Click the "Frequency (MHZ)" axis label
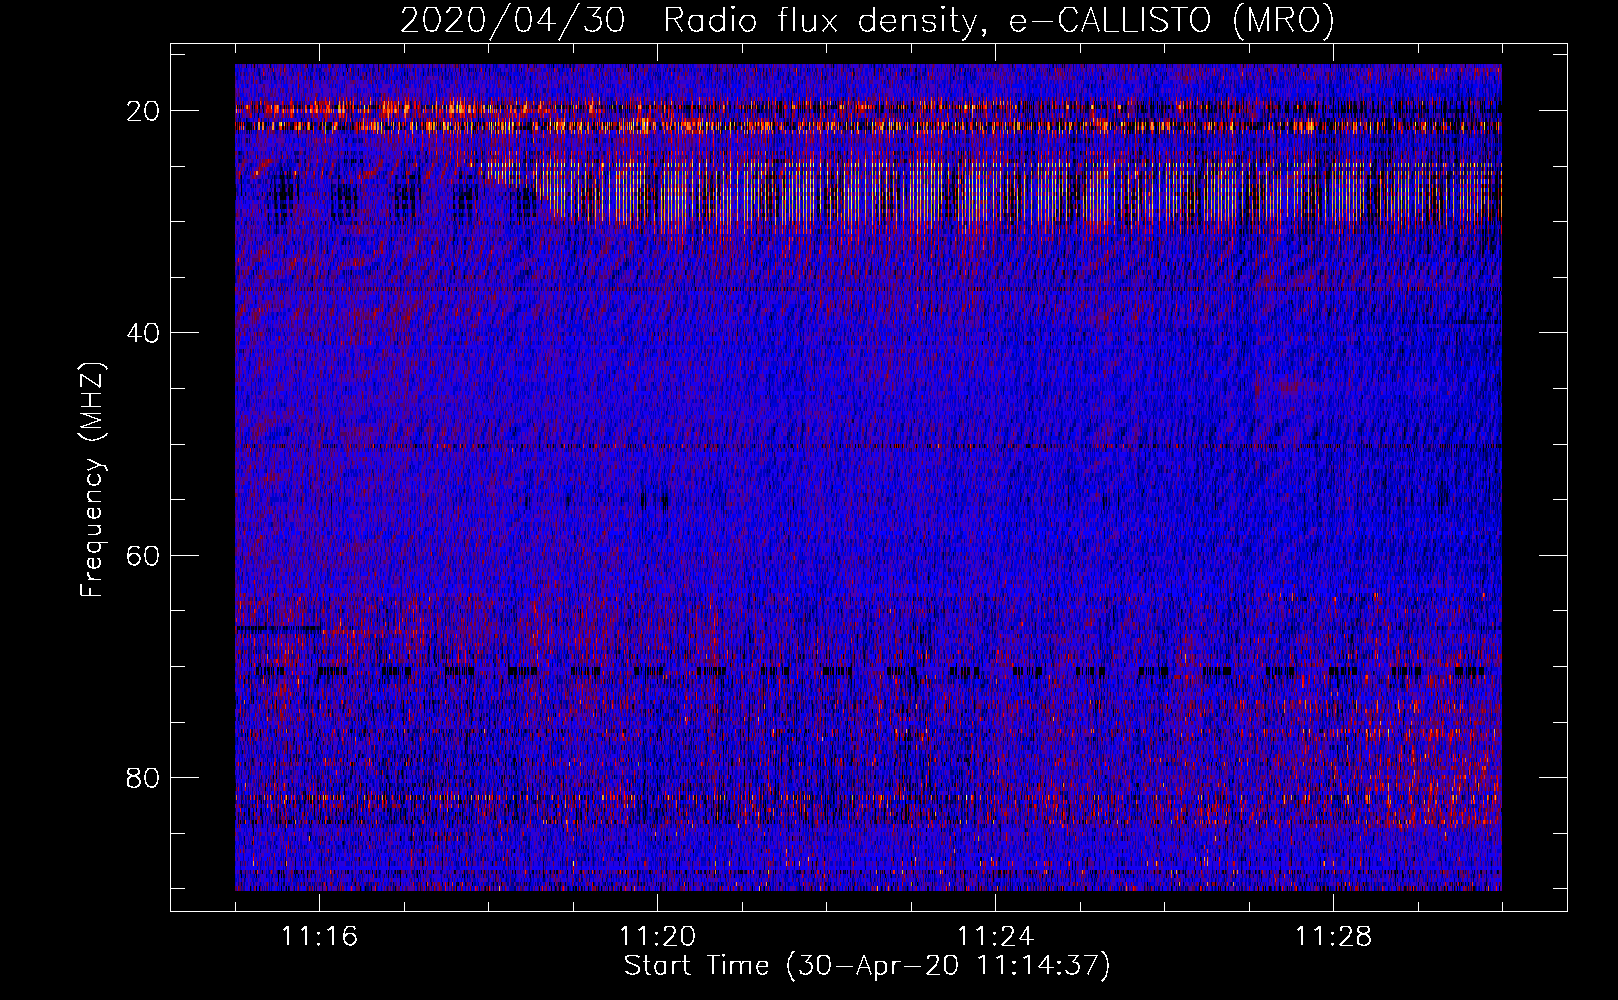The height and width of the screenshot is (1000, 1618). tap(92, 480)
